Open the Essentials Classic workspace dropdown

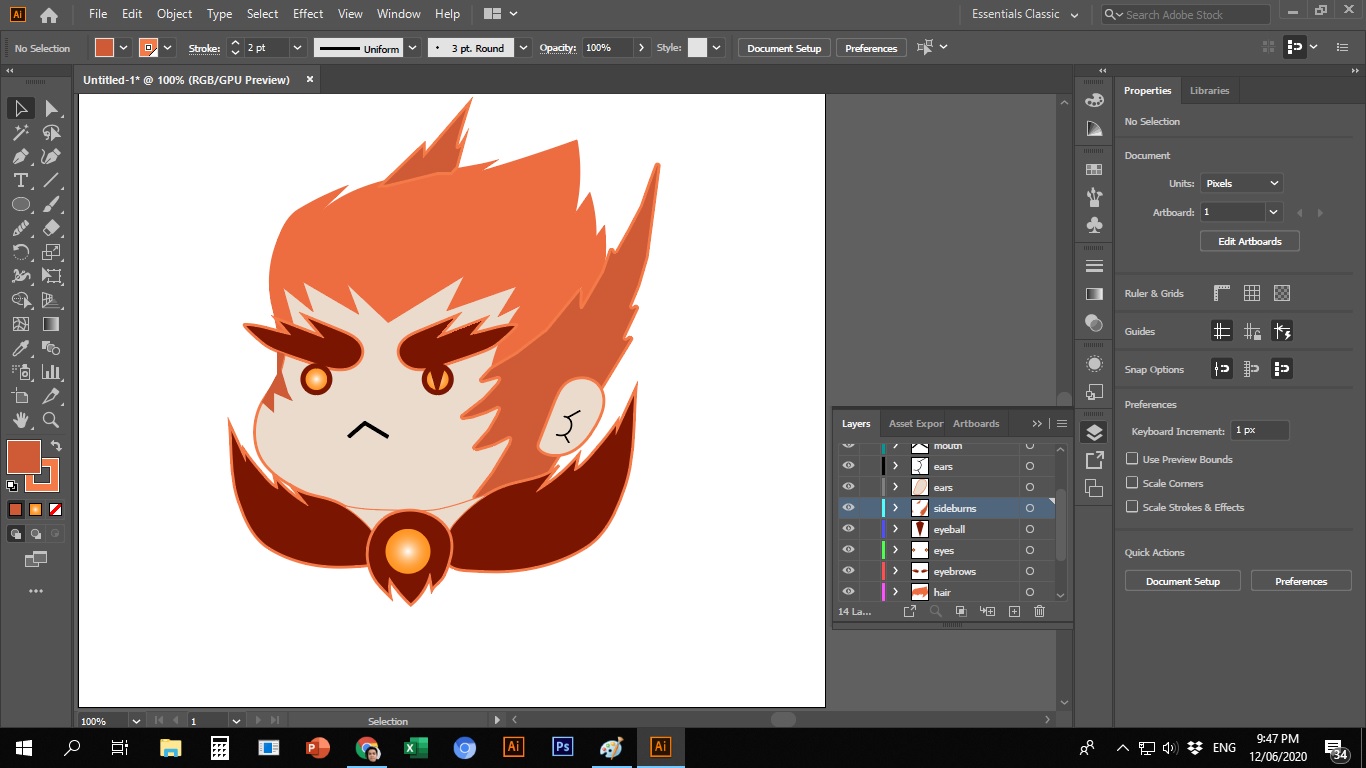click(x=1025, y=14)
